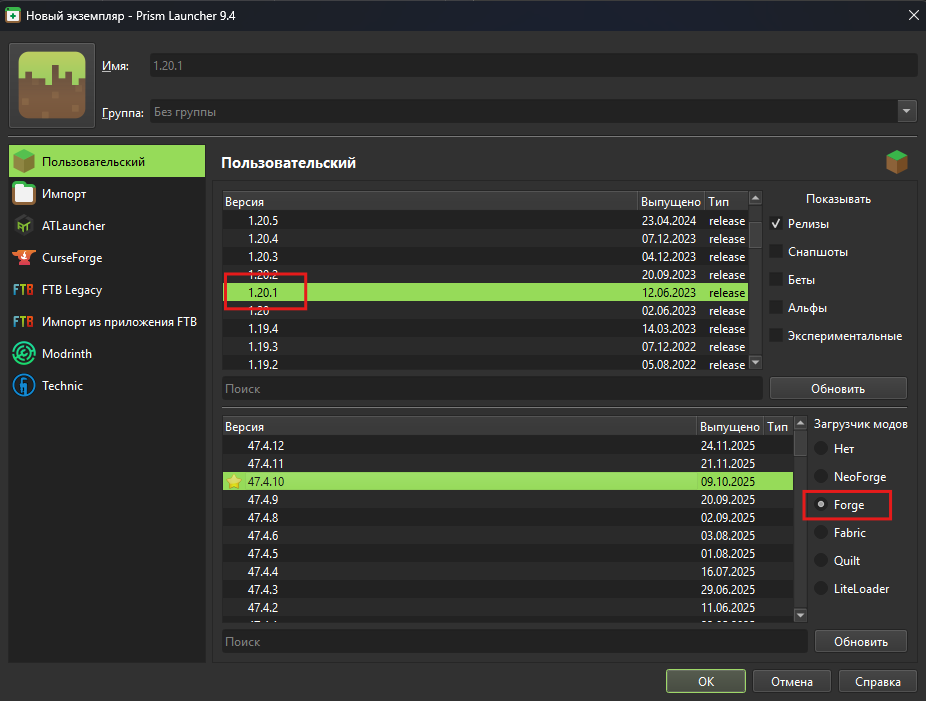Click the loader versions Поиск field
Screen dimensions: 926x701
515,641
